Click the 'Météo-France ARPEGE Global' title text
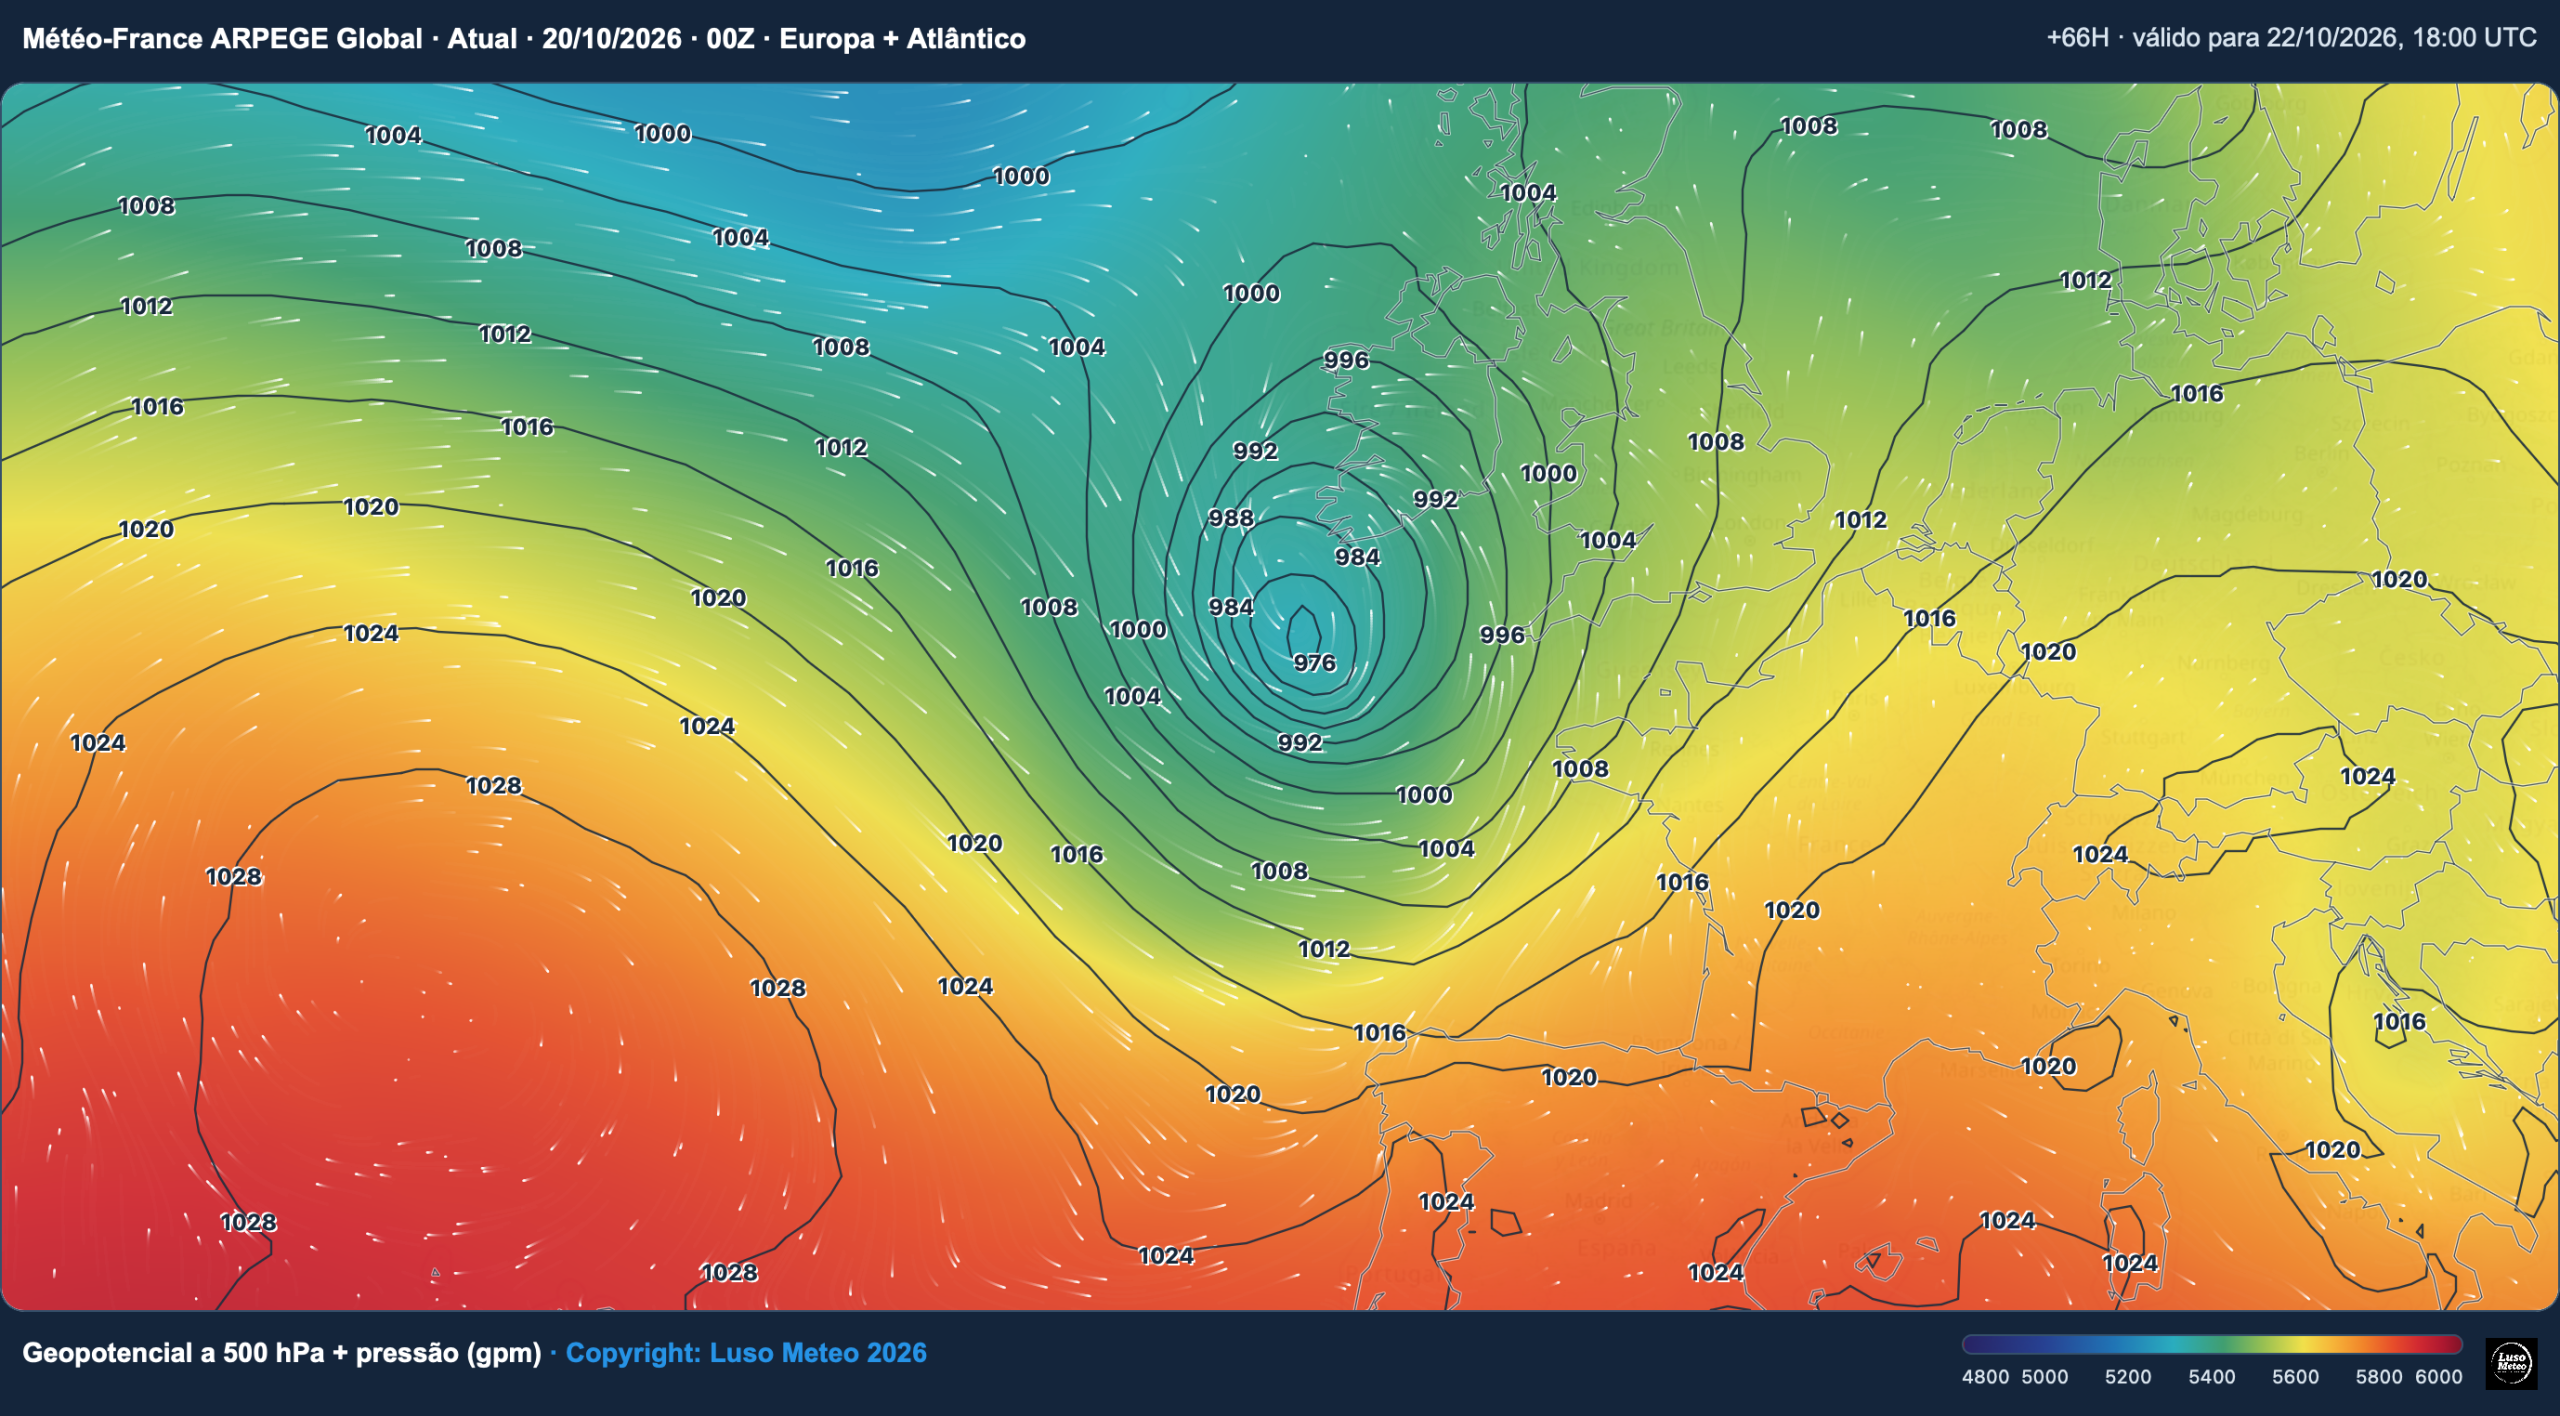The width and height of the screenshot is (2560, 1416). [x=222, y=39]
